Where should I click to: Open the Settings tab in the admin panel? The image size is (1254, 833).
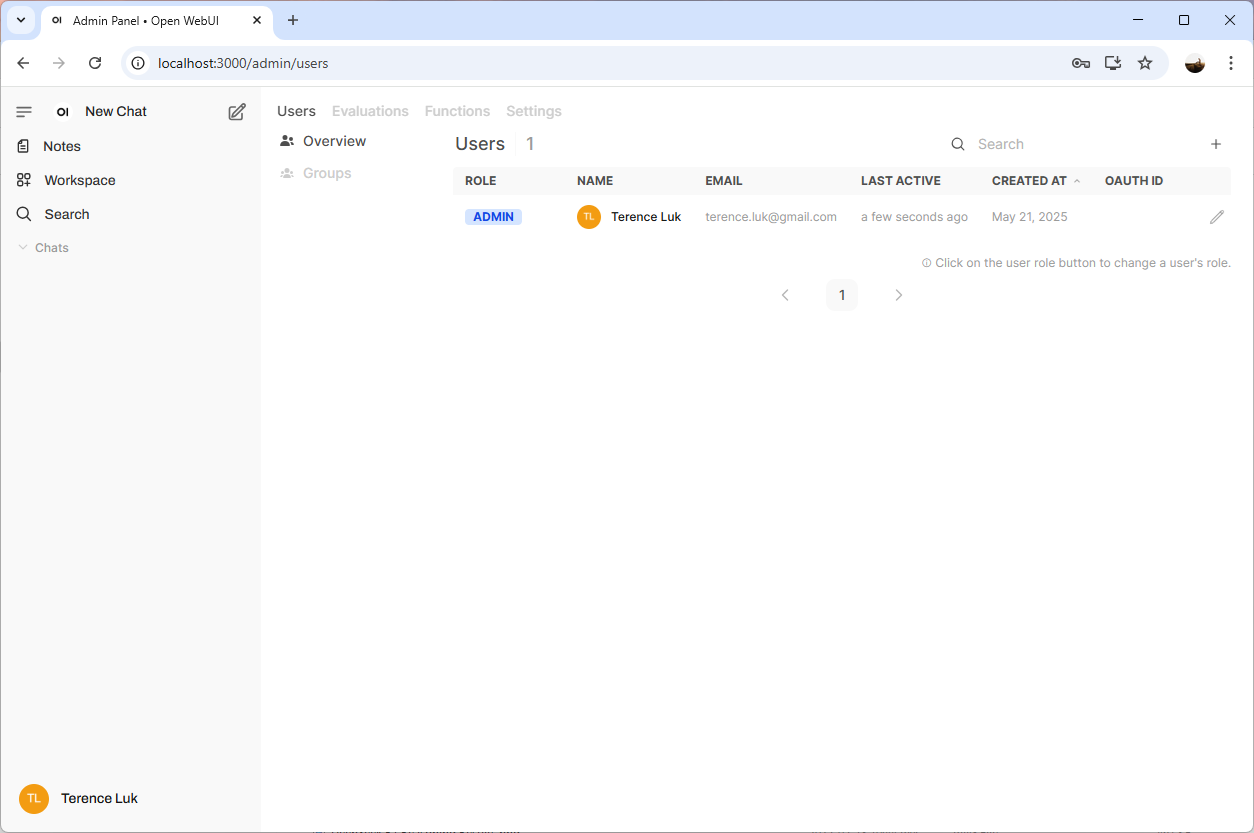533,111
